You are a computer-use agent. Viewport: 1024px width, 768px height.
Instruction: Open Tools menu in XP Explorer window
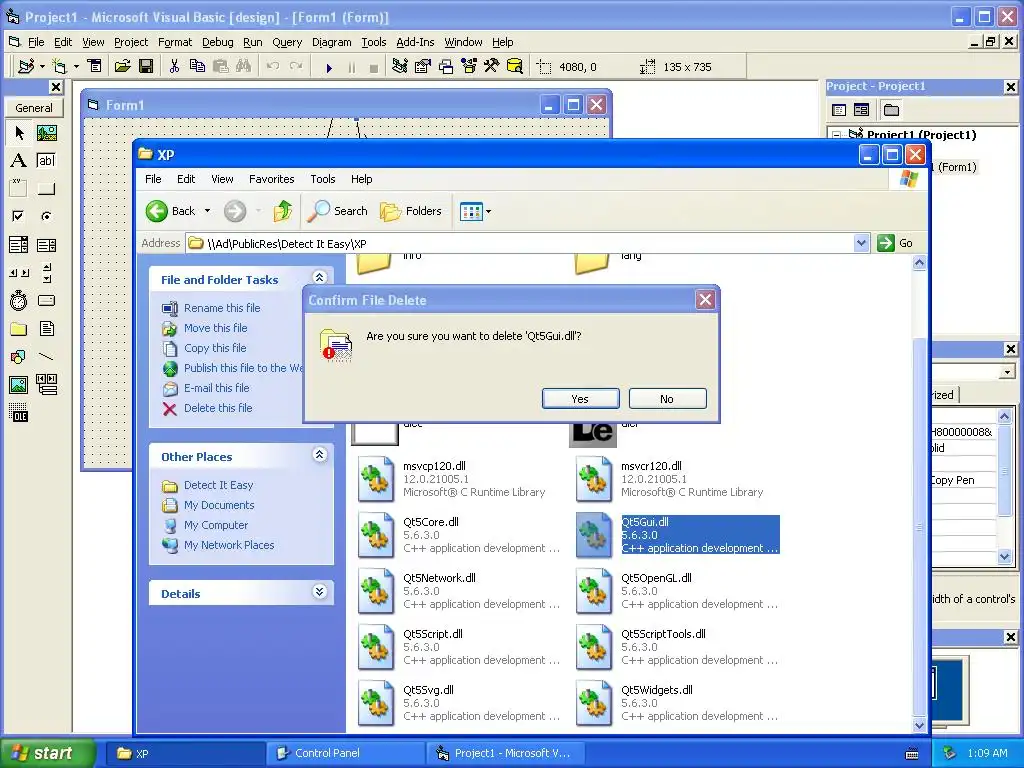[x=323, y=179]
